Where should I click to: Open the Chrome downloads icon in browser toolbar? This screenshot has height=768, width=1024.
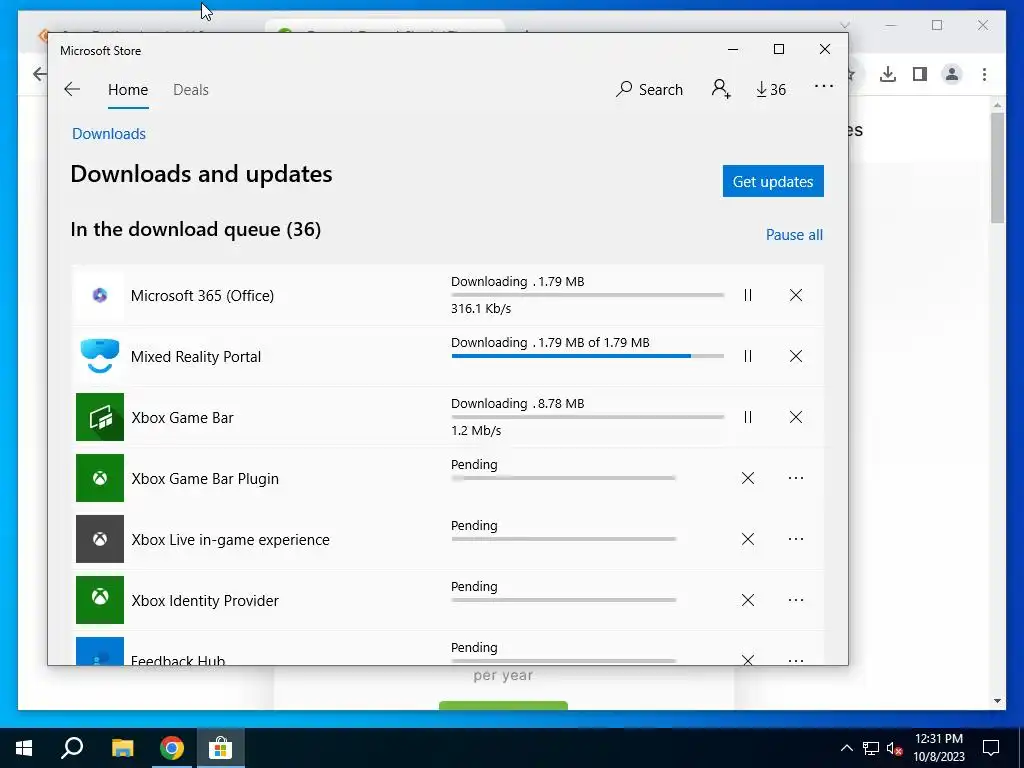point(888,74)
